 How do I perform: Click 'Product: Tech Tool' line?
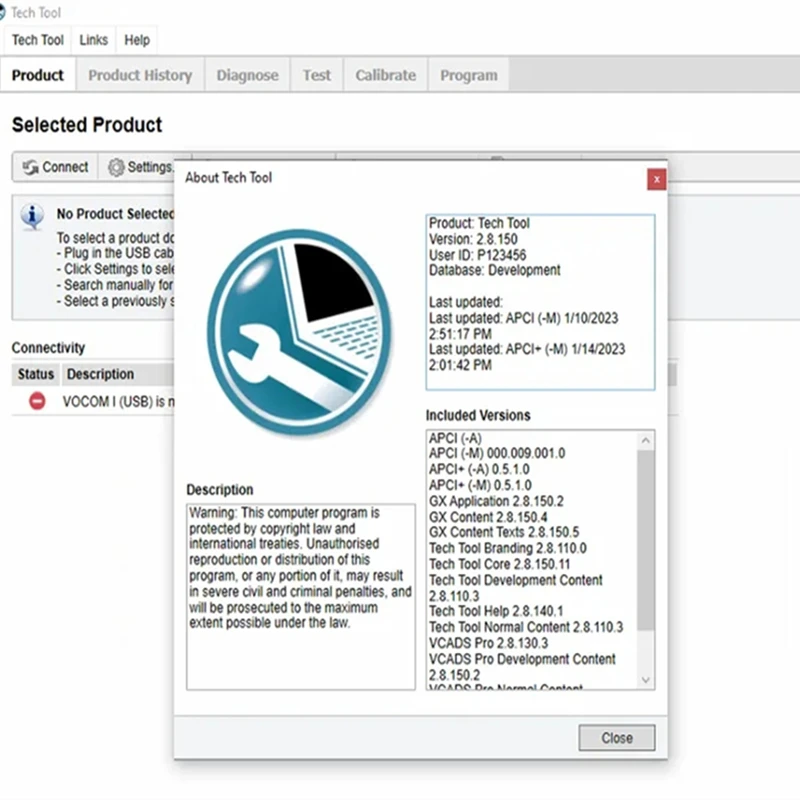(x=479, y=223)
